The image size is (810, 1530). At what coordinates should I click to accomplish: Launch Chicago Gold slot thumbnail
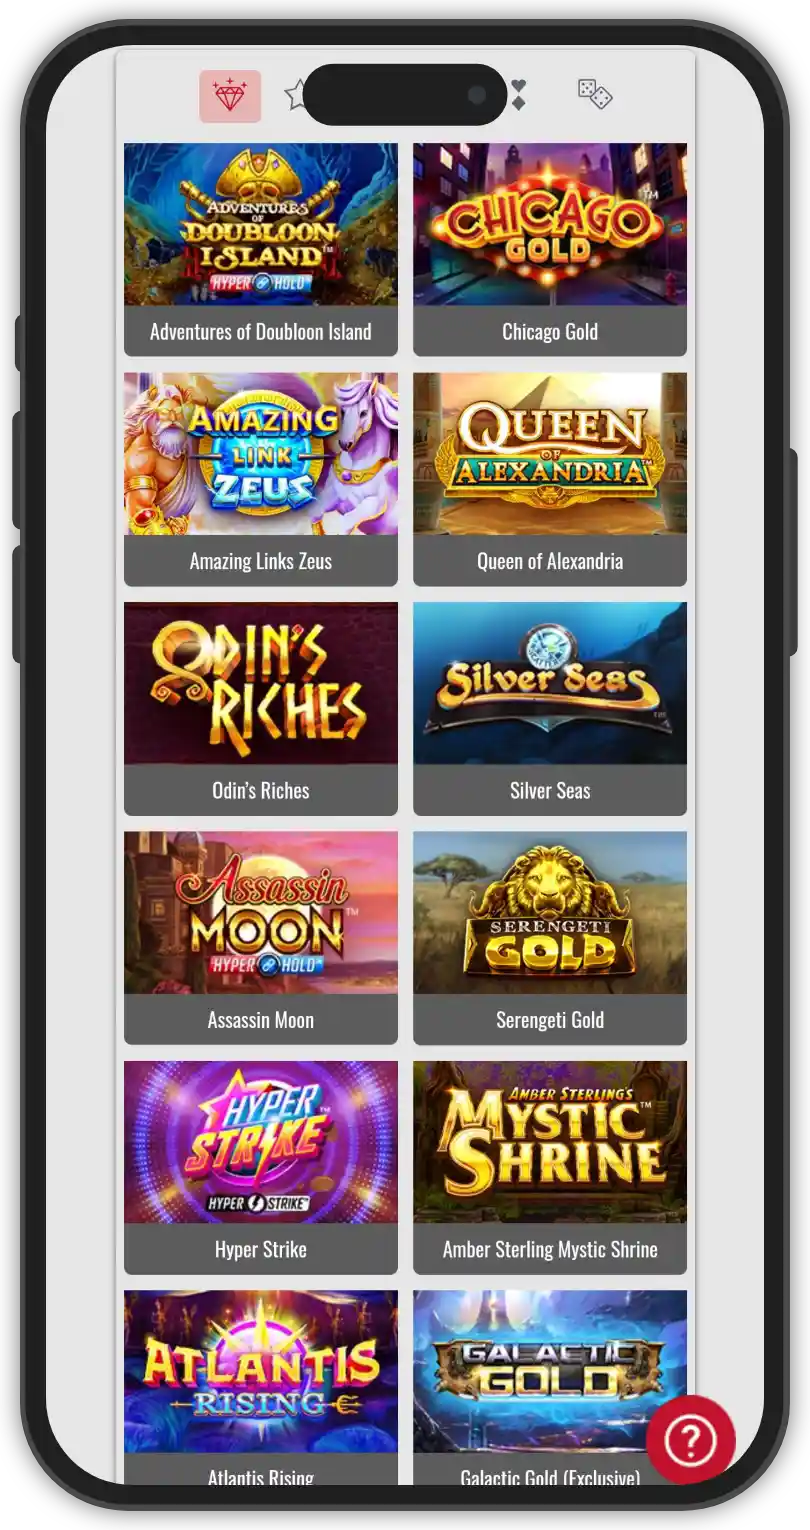pos(550,224)
